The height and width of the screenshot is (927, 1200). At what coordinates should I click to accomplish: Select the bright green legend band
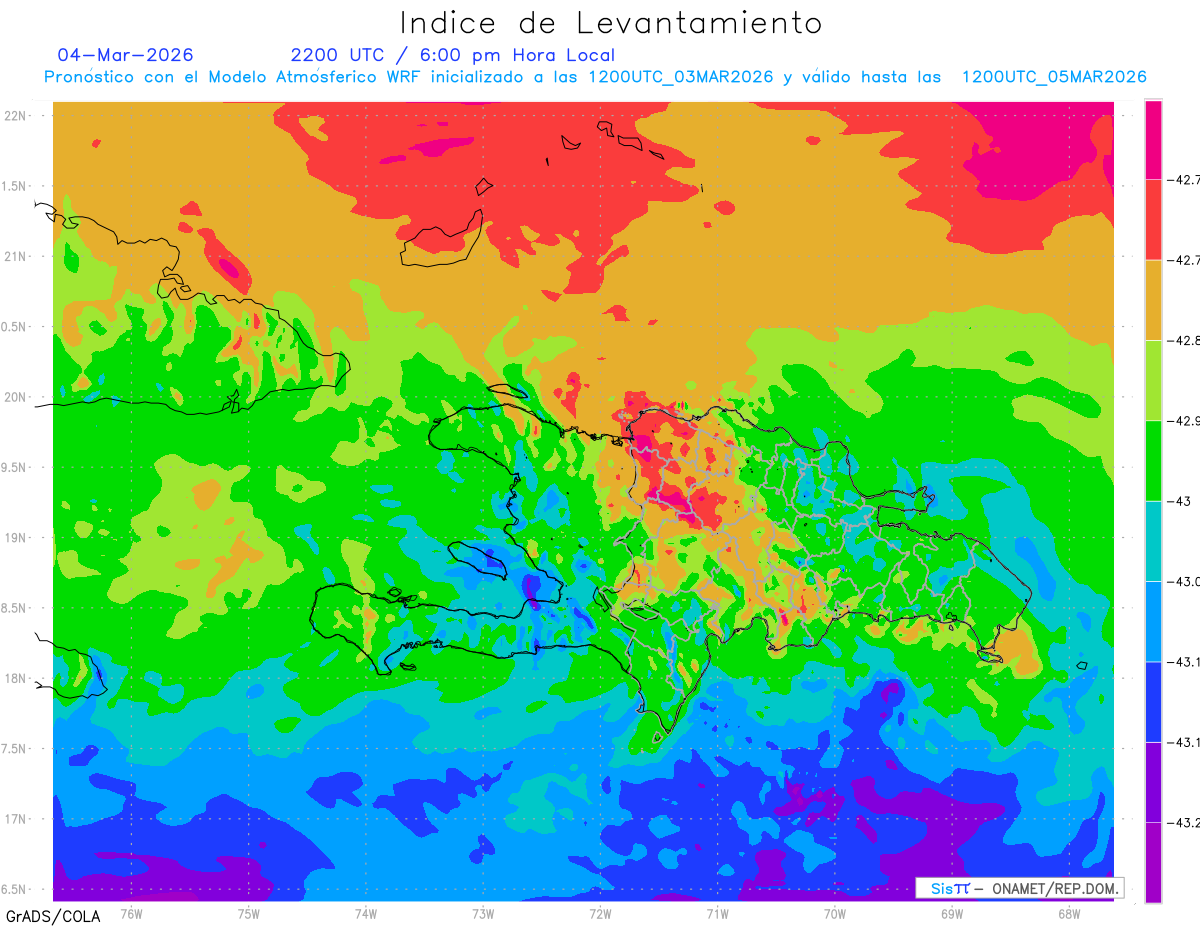(1153, 460)
